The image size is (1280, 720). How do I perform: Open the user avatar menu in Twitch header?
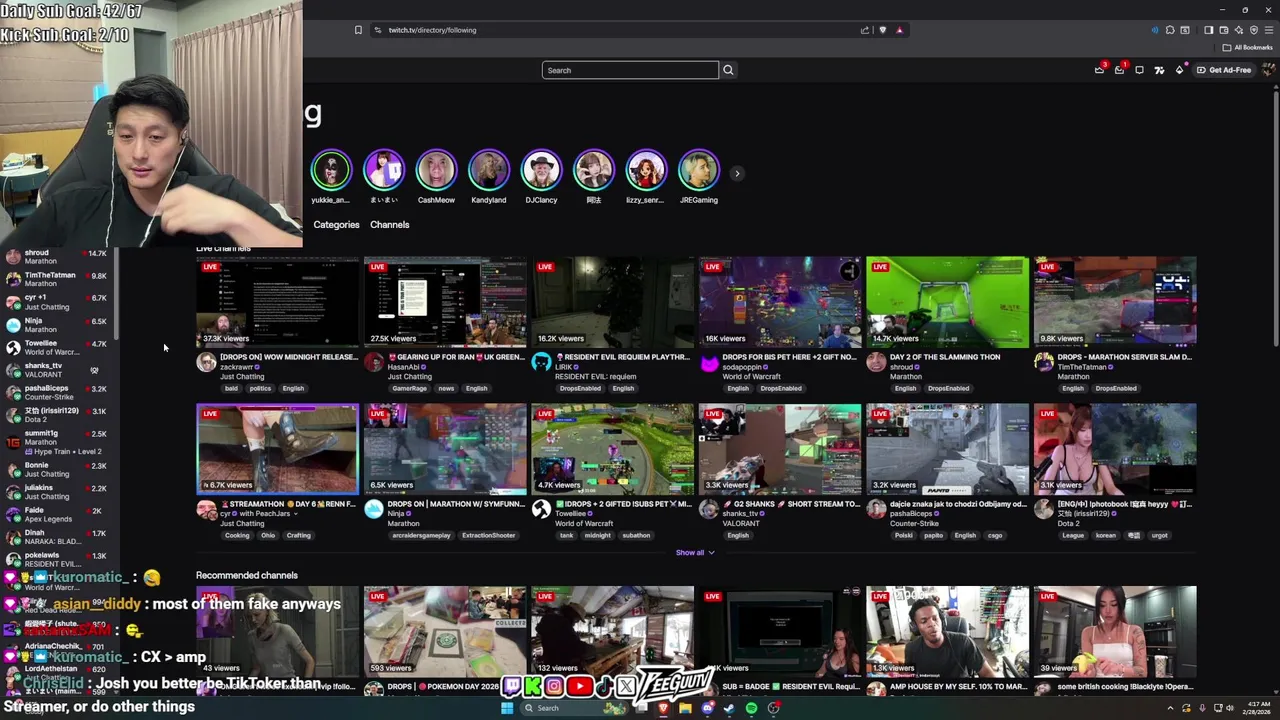[x=1268, y=70]
